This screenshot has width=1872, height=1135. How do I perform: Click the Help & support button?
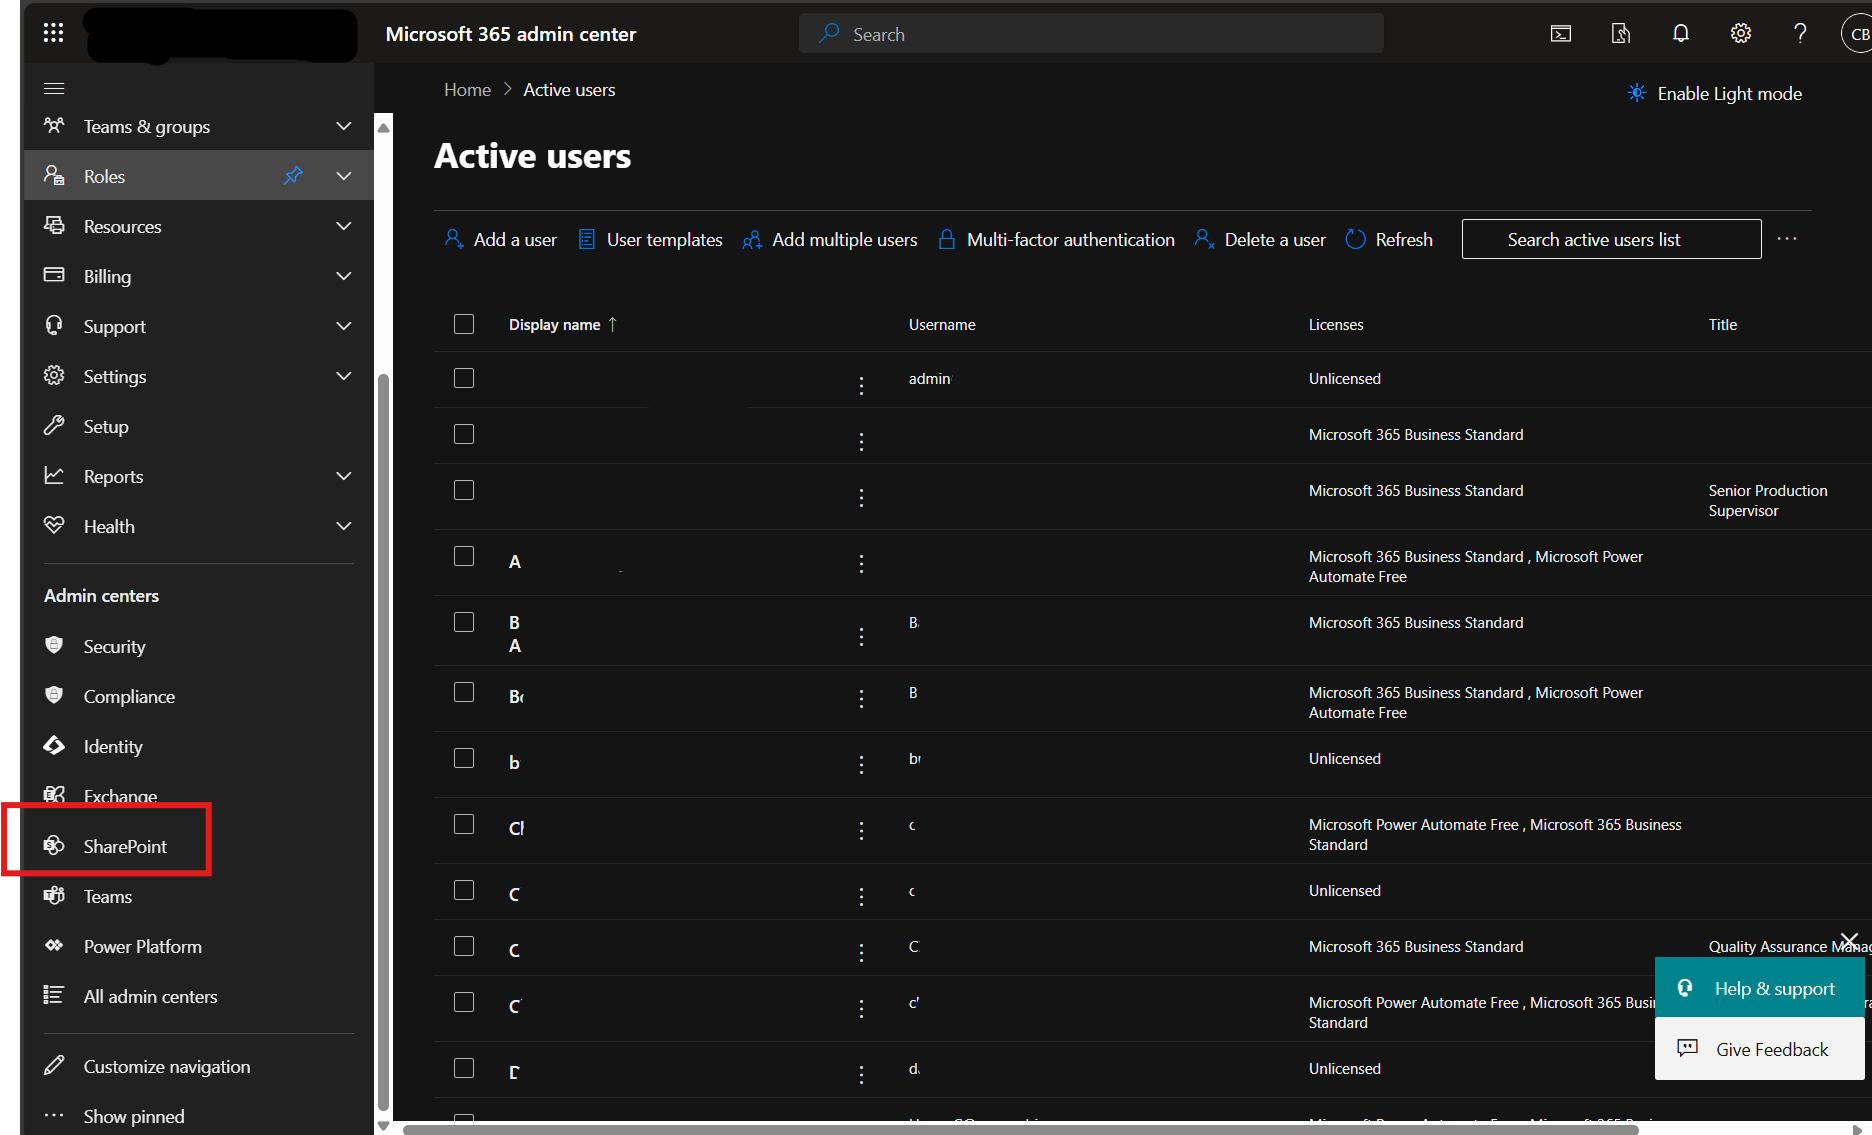click(x=1759, y=988)
